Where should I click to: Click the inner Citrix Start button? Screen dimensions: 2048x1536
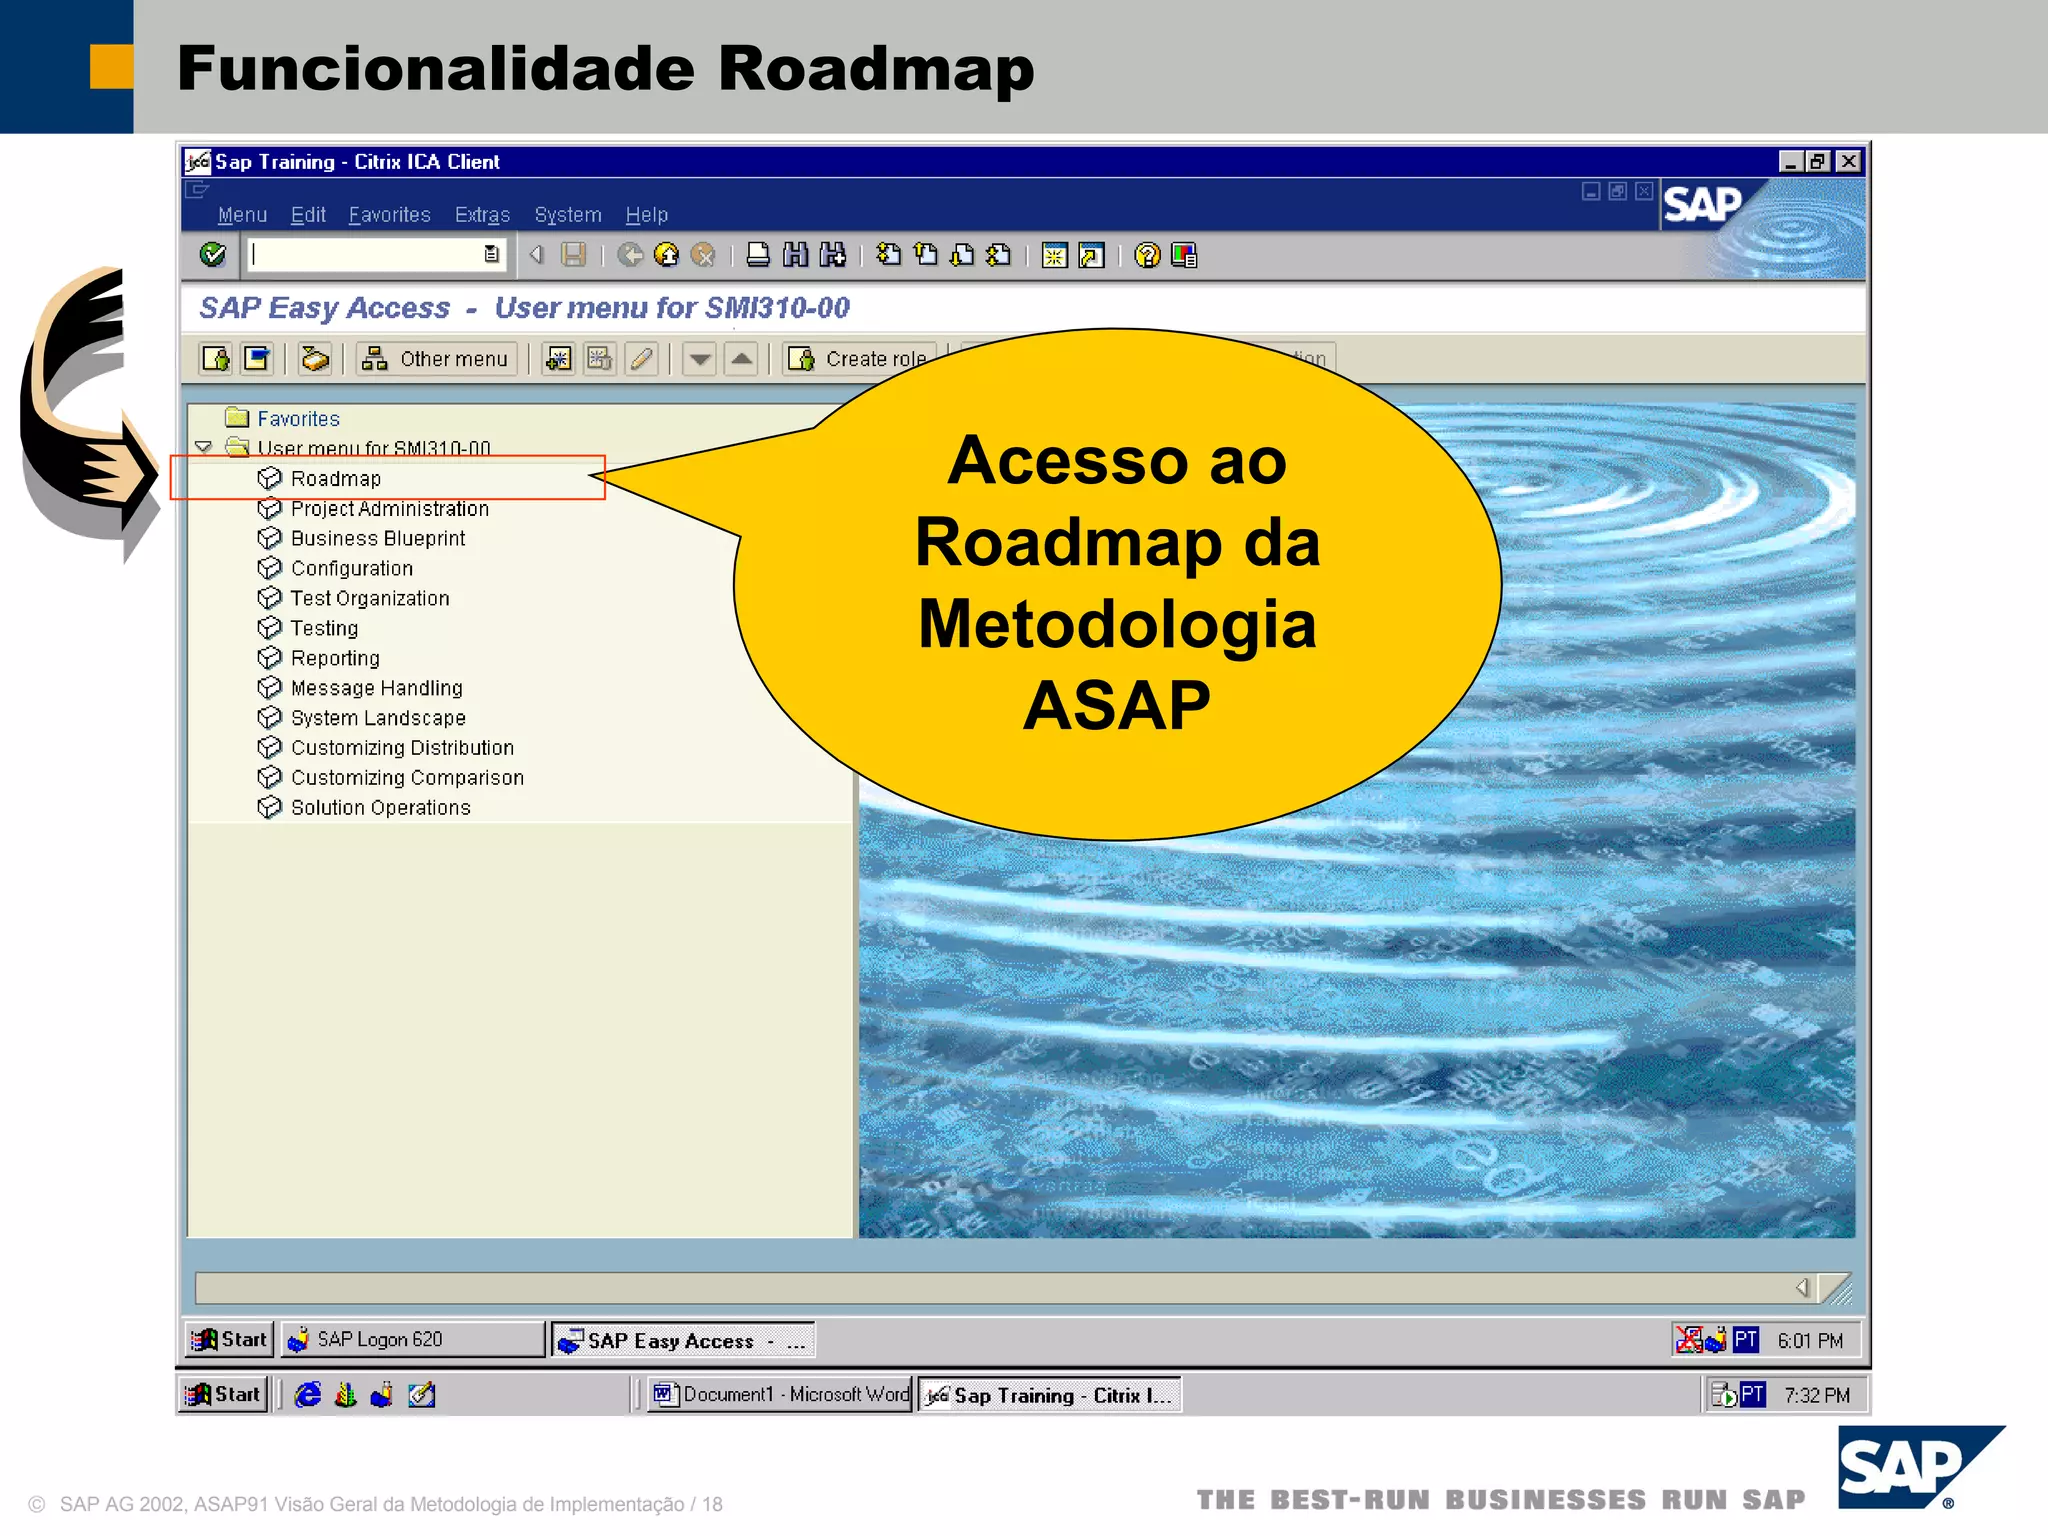coord(230,1340)
